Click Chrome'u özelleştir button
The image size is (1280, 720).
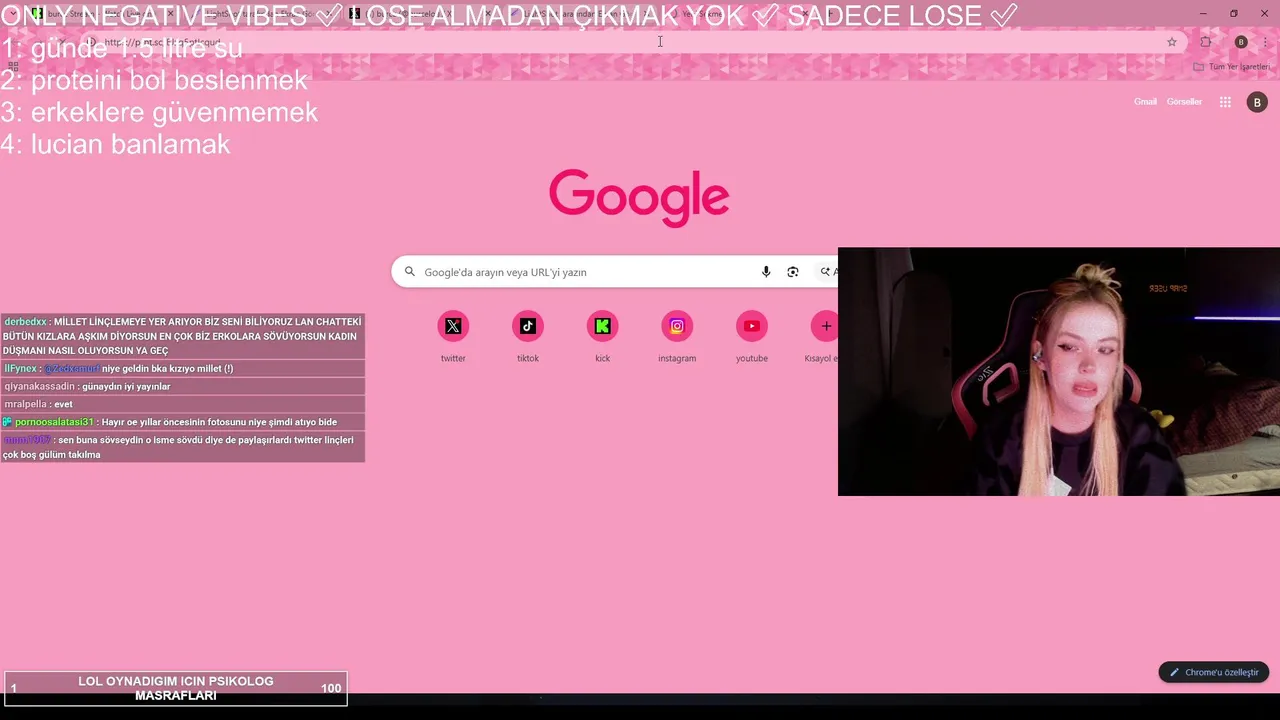pyautogui.click(x=1214, y=672)
